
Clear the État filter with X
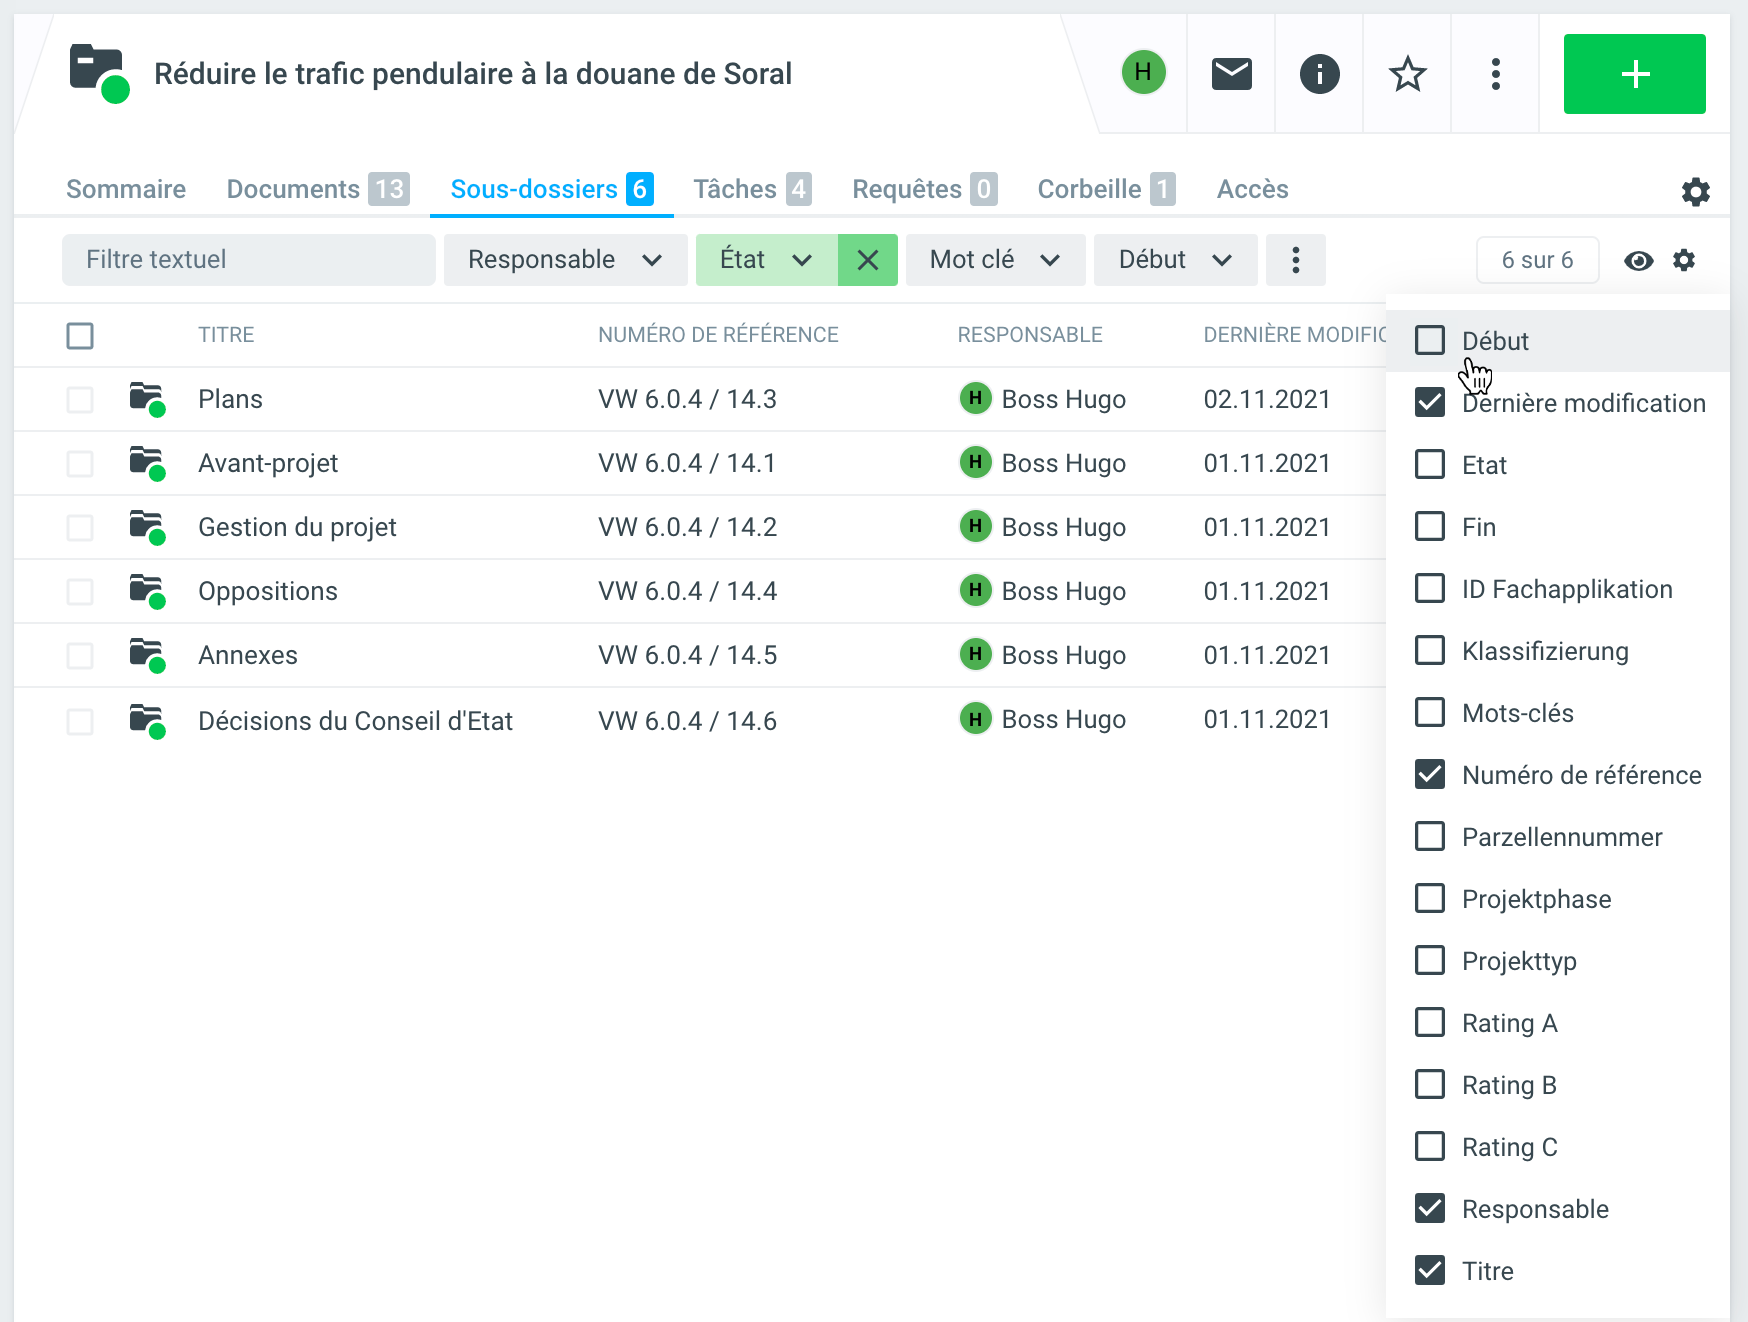(867, 261)
